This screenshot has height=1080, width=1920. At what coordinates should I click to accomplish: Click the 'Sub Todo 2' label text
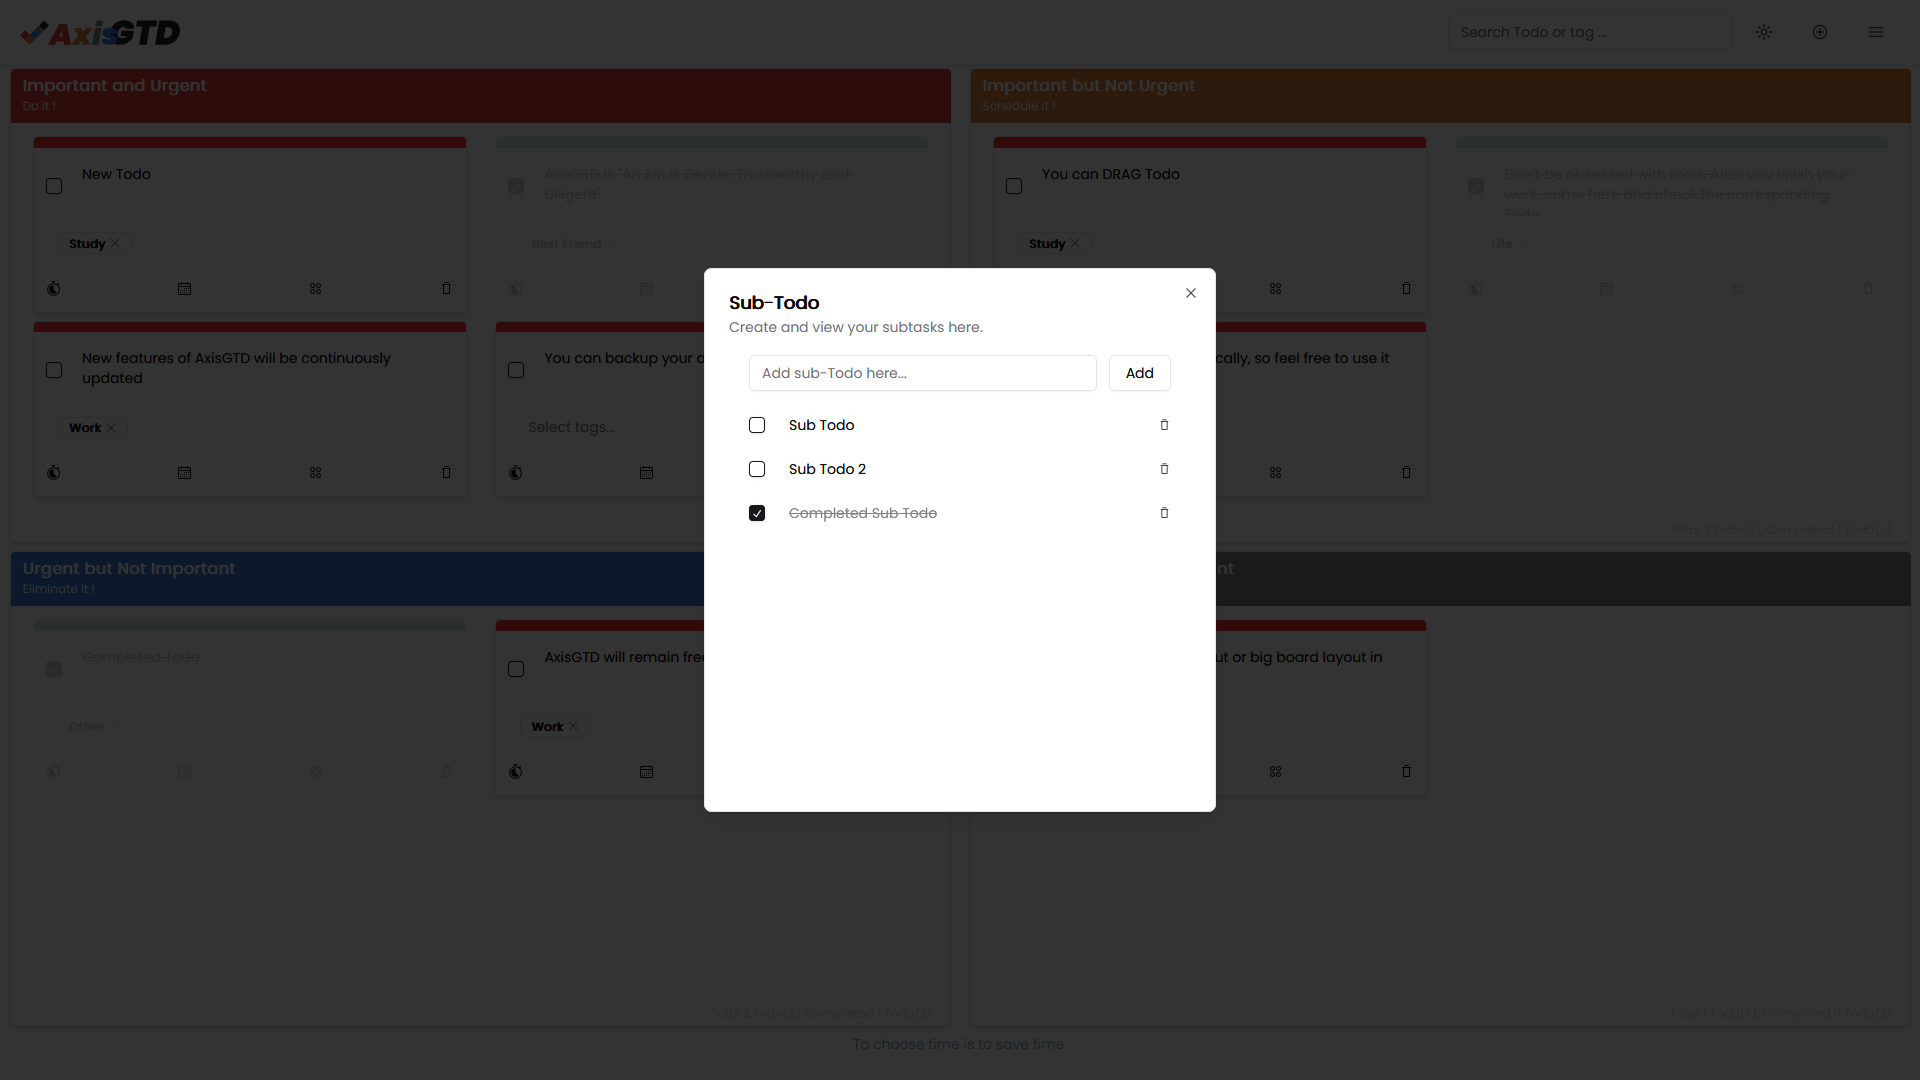pyautogui.click(x=827, y=469)
